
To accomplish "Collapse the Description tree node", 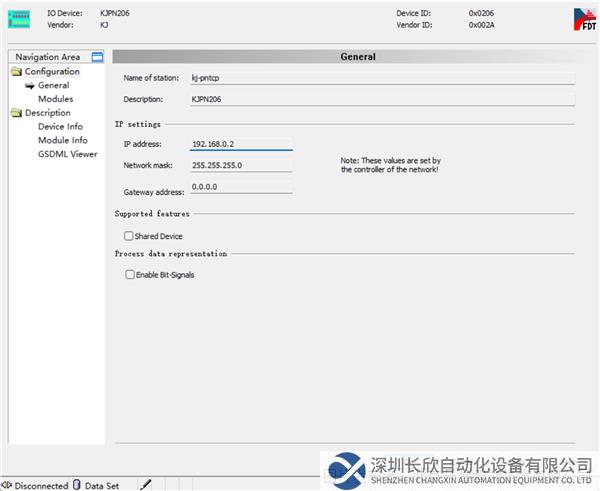I will pos(47,113).
